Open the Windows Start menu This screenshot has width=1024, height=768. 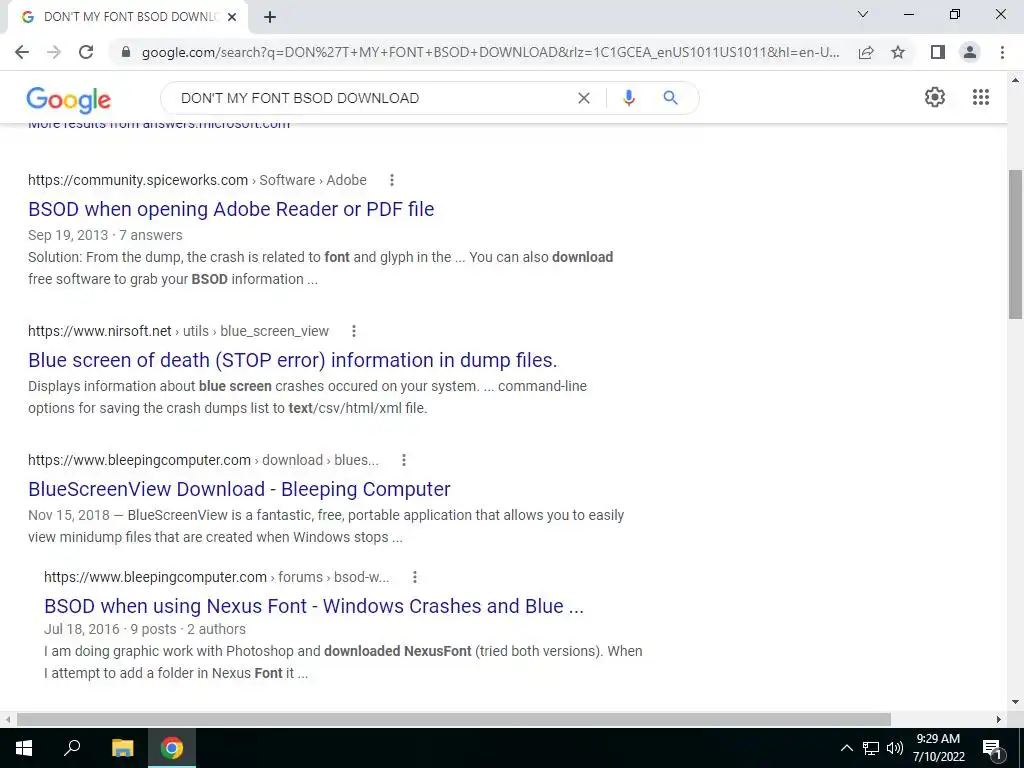(x=24, y=748)
